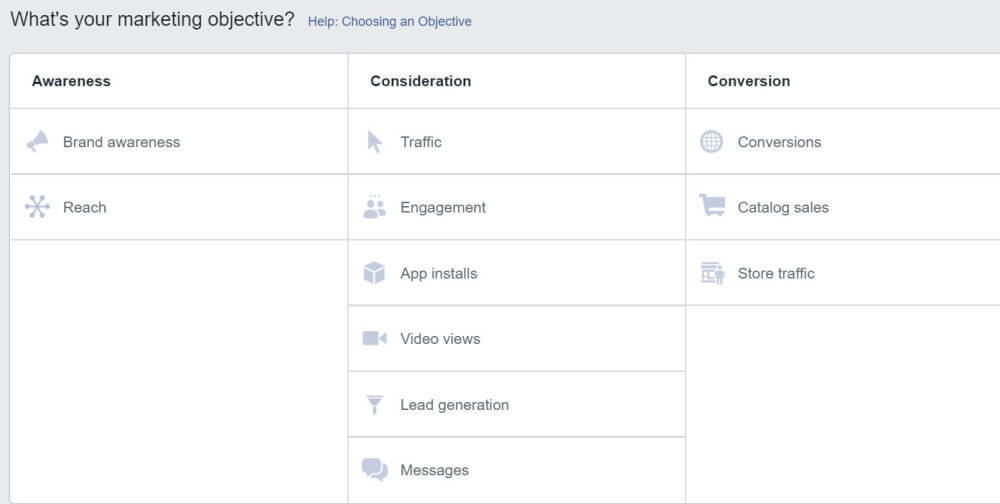This screenshot has height=504, width=1000.
Task: Click the Conversions globe icon
Action: pyautogui.click(x=712, y=142)
